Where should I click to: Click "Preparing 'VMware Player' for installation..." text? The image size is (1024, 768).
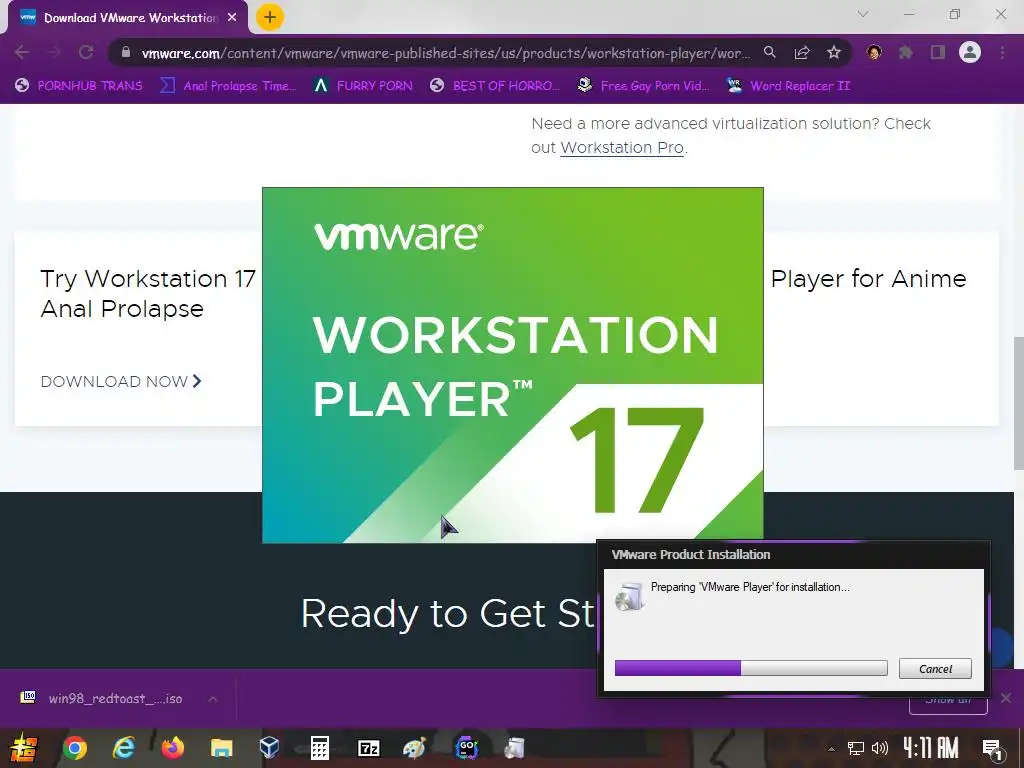tap(750, 587)
